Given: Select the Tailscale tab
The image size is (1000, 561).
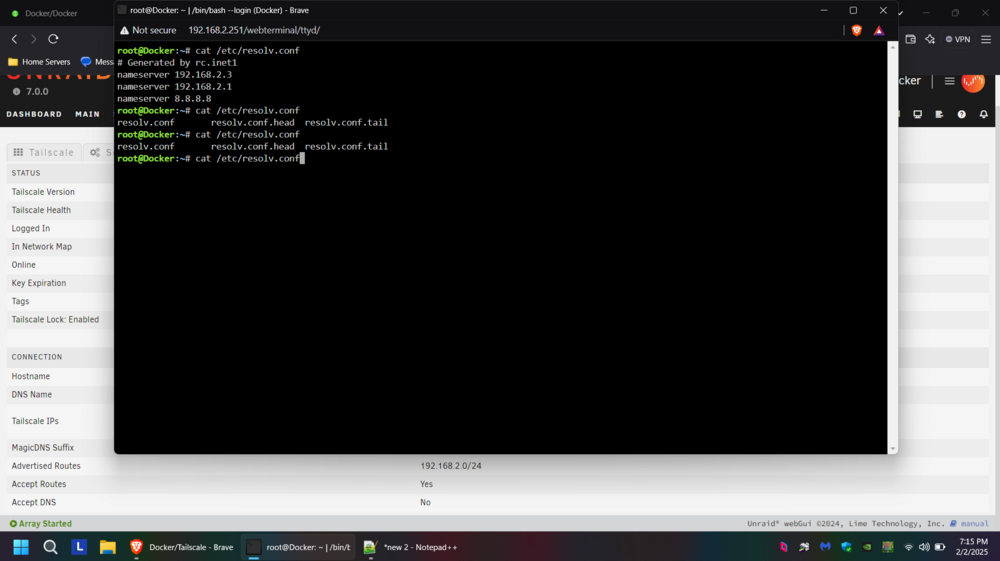Looking at the screenshot, I should (x=44, y=152).
